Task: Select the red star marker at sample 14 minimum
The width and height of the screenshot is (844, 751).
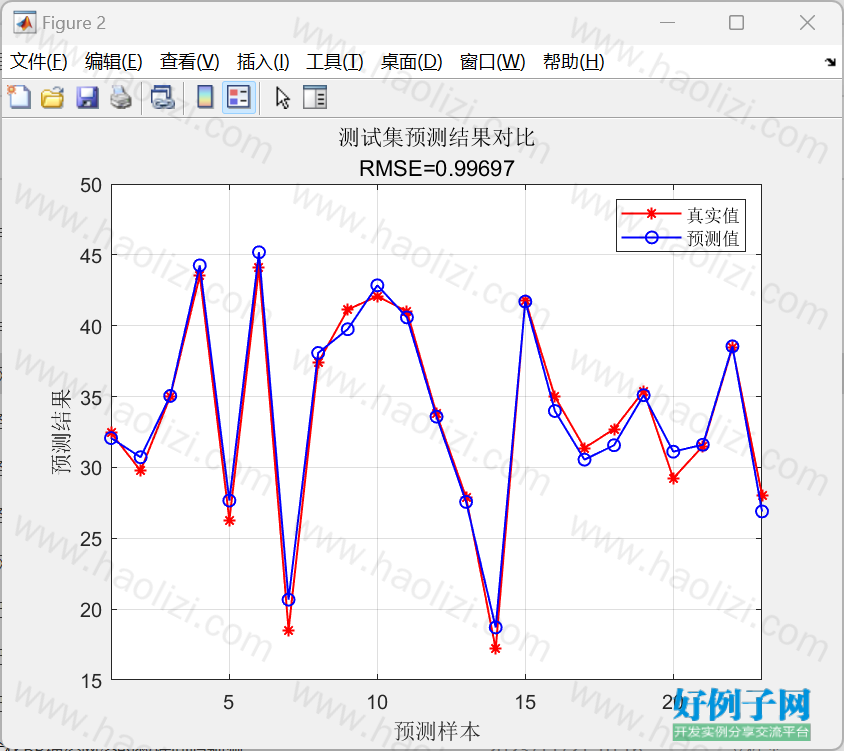Action: 495,649
